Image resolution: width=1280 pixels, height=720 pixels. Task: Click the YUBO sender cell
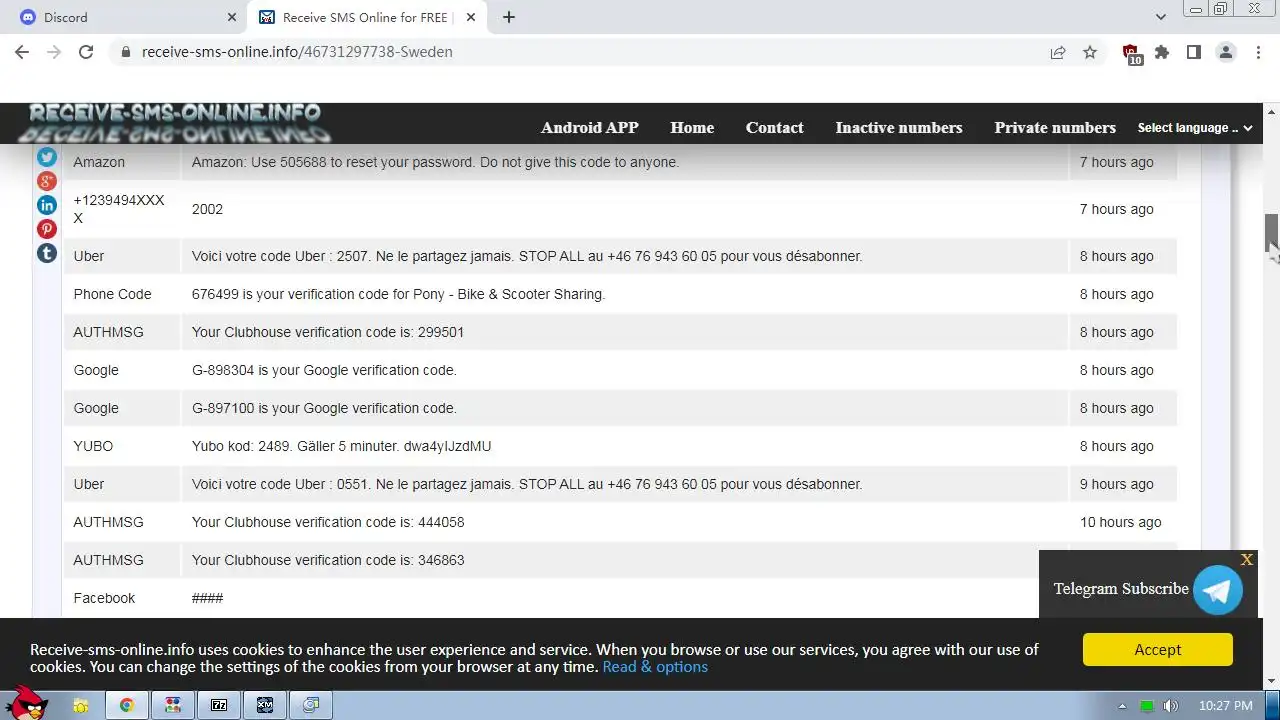122,446
